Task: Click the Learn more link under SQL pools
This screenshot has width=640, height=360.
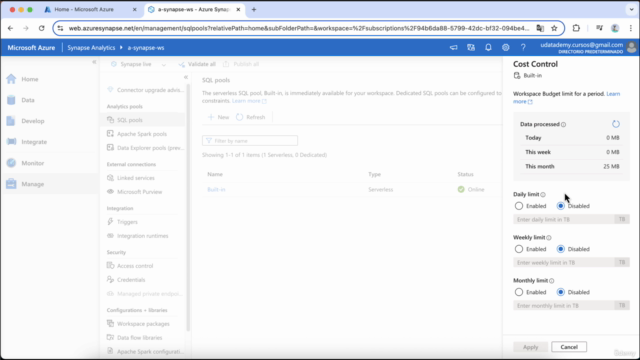Action: (x=249, y=101)
